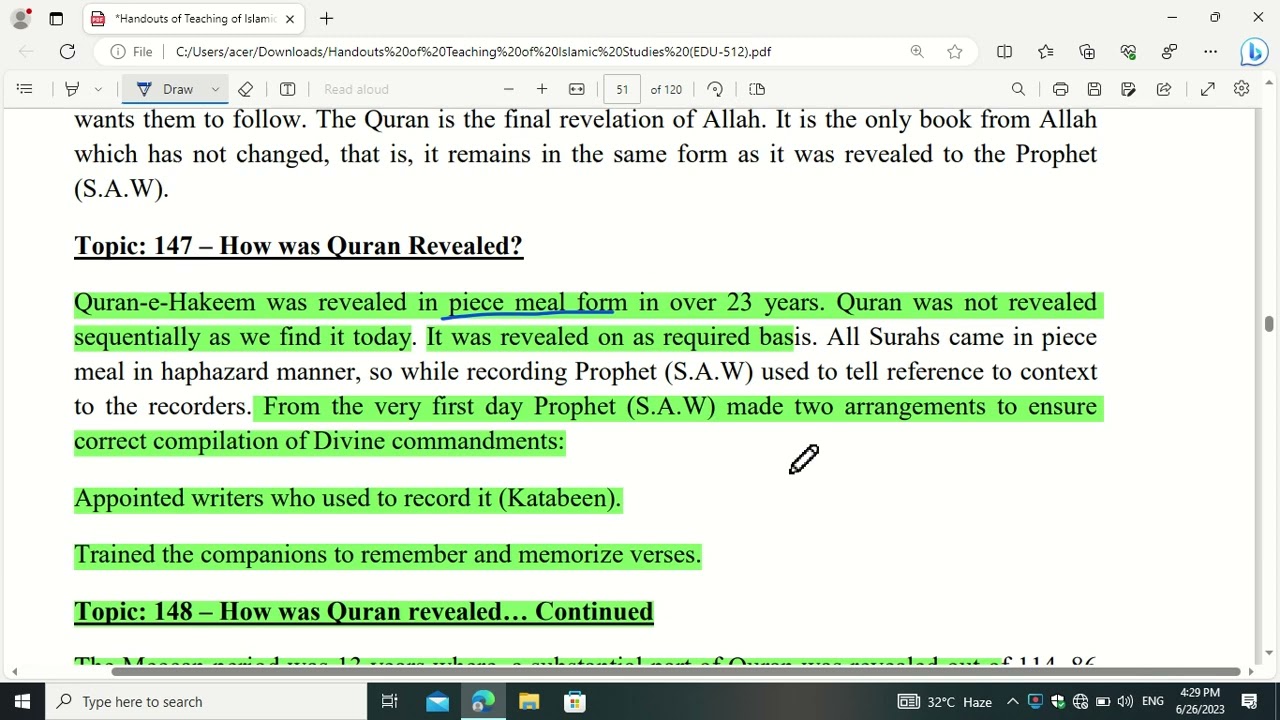Enter PDF full screen mode
Screen dimensions: 1280x720
click(1208, 89)
